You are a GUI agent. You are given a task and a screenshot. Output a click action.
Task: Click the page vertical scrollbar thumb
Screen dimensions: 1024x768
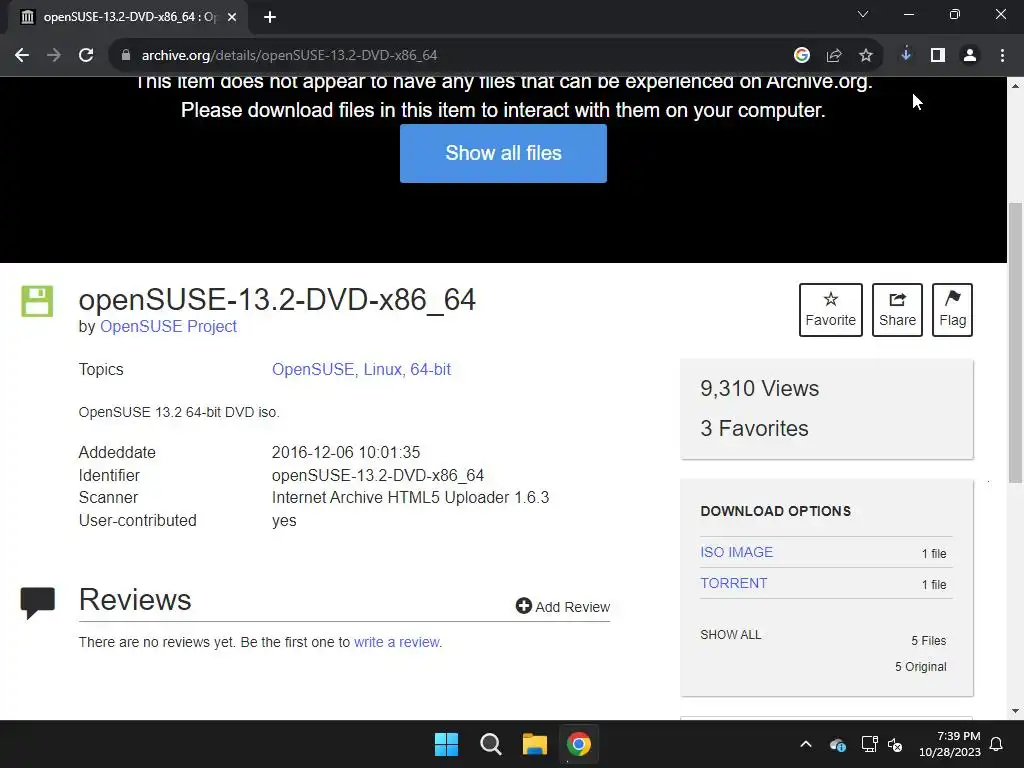(x=1016, y=343)
